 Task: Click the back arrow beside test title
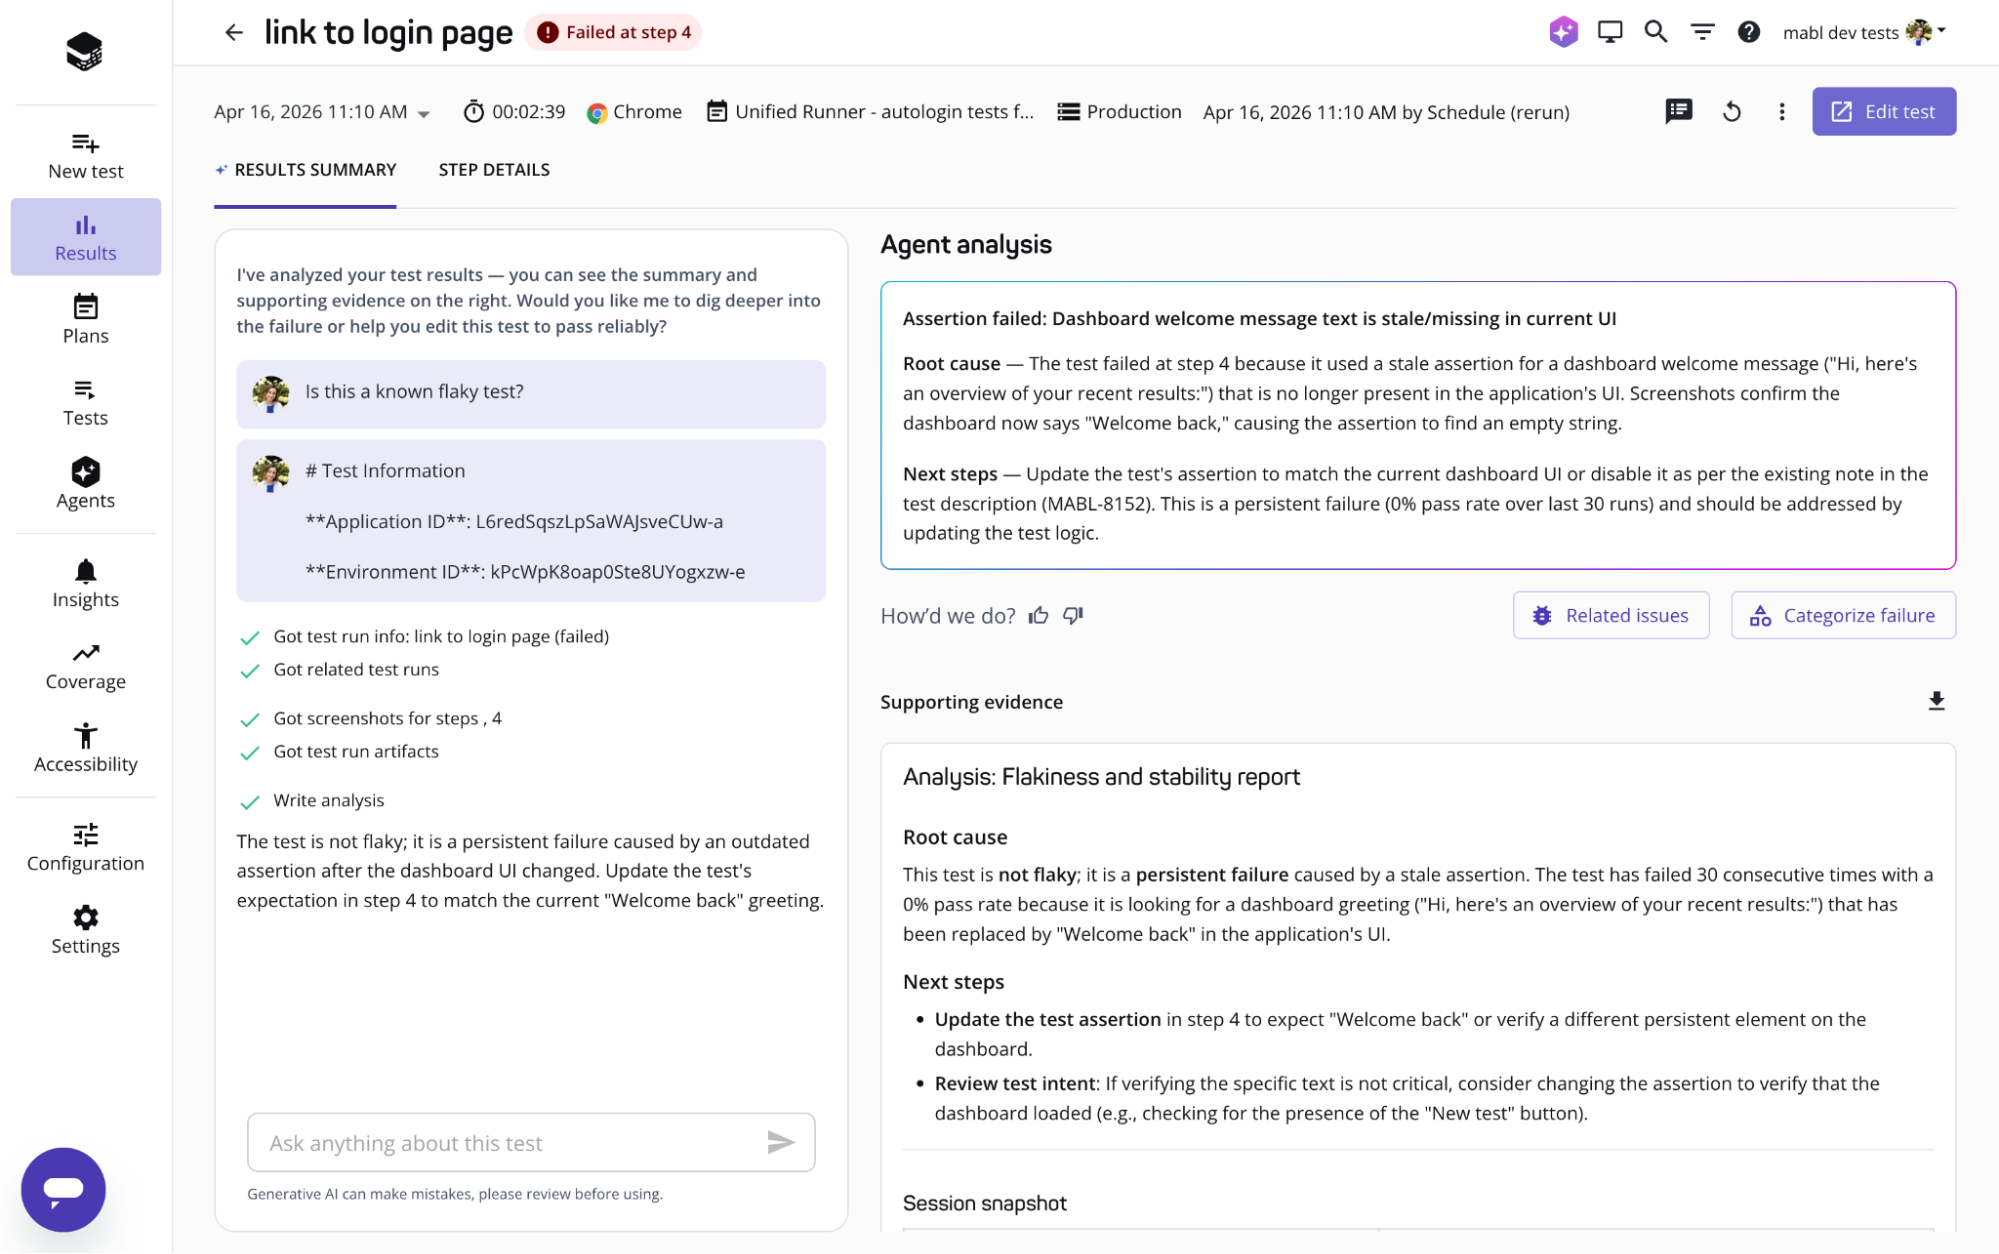(x=234, y=33)
